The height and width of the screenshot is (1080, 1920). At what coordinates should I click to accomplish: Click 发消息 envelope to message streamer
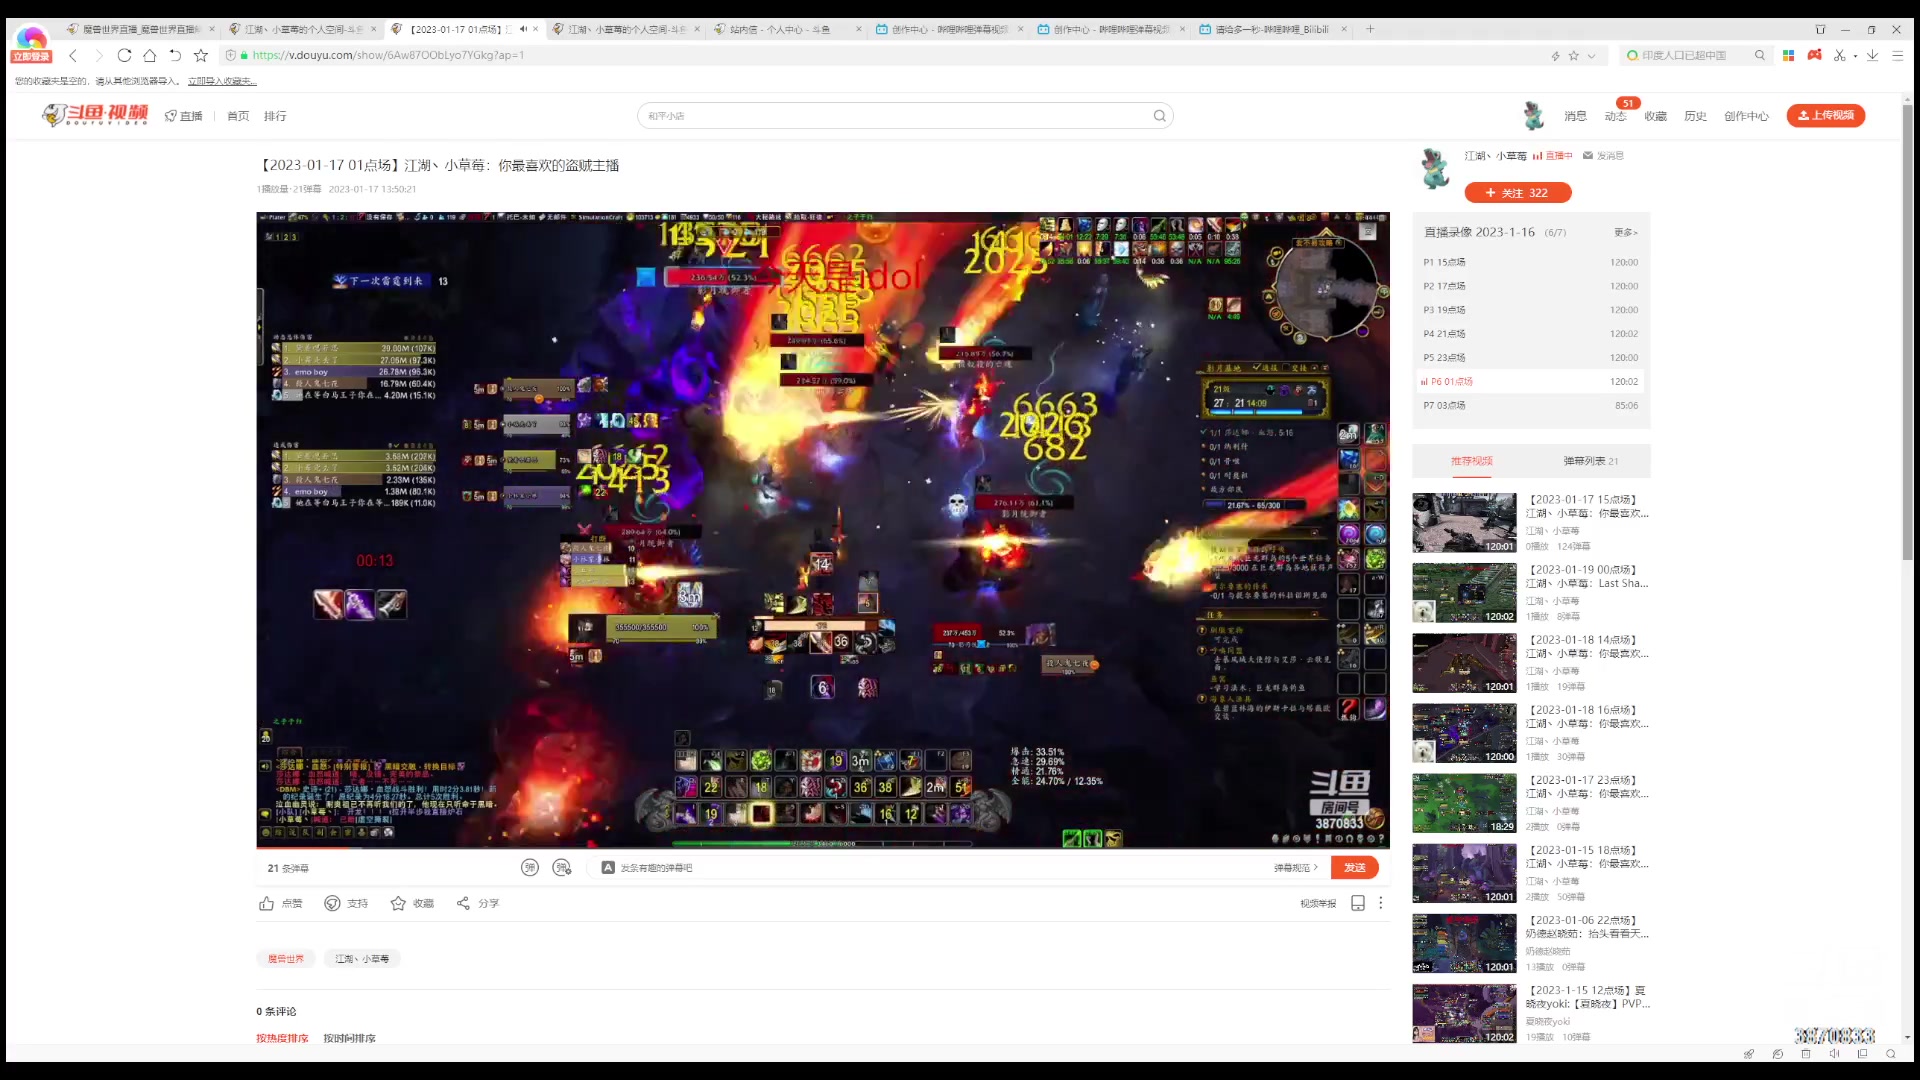(x=1603, y=156)
